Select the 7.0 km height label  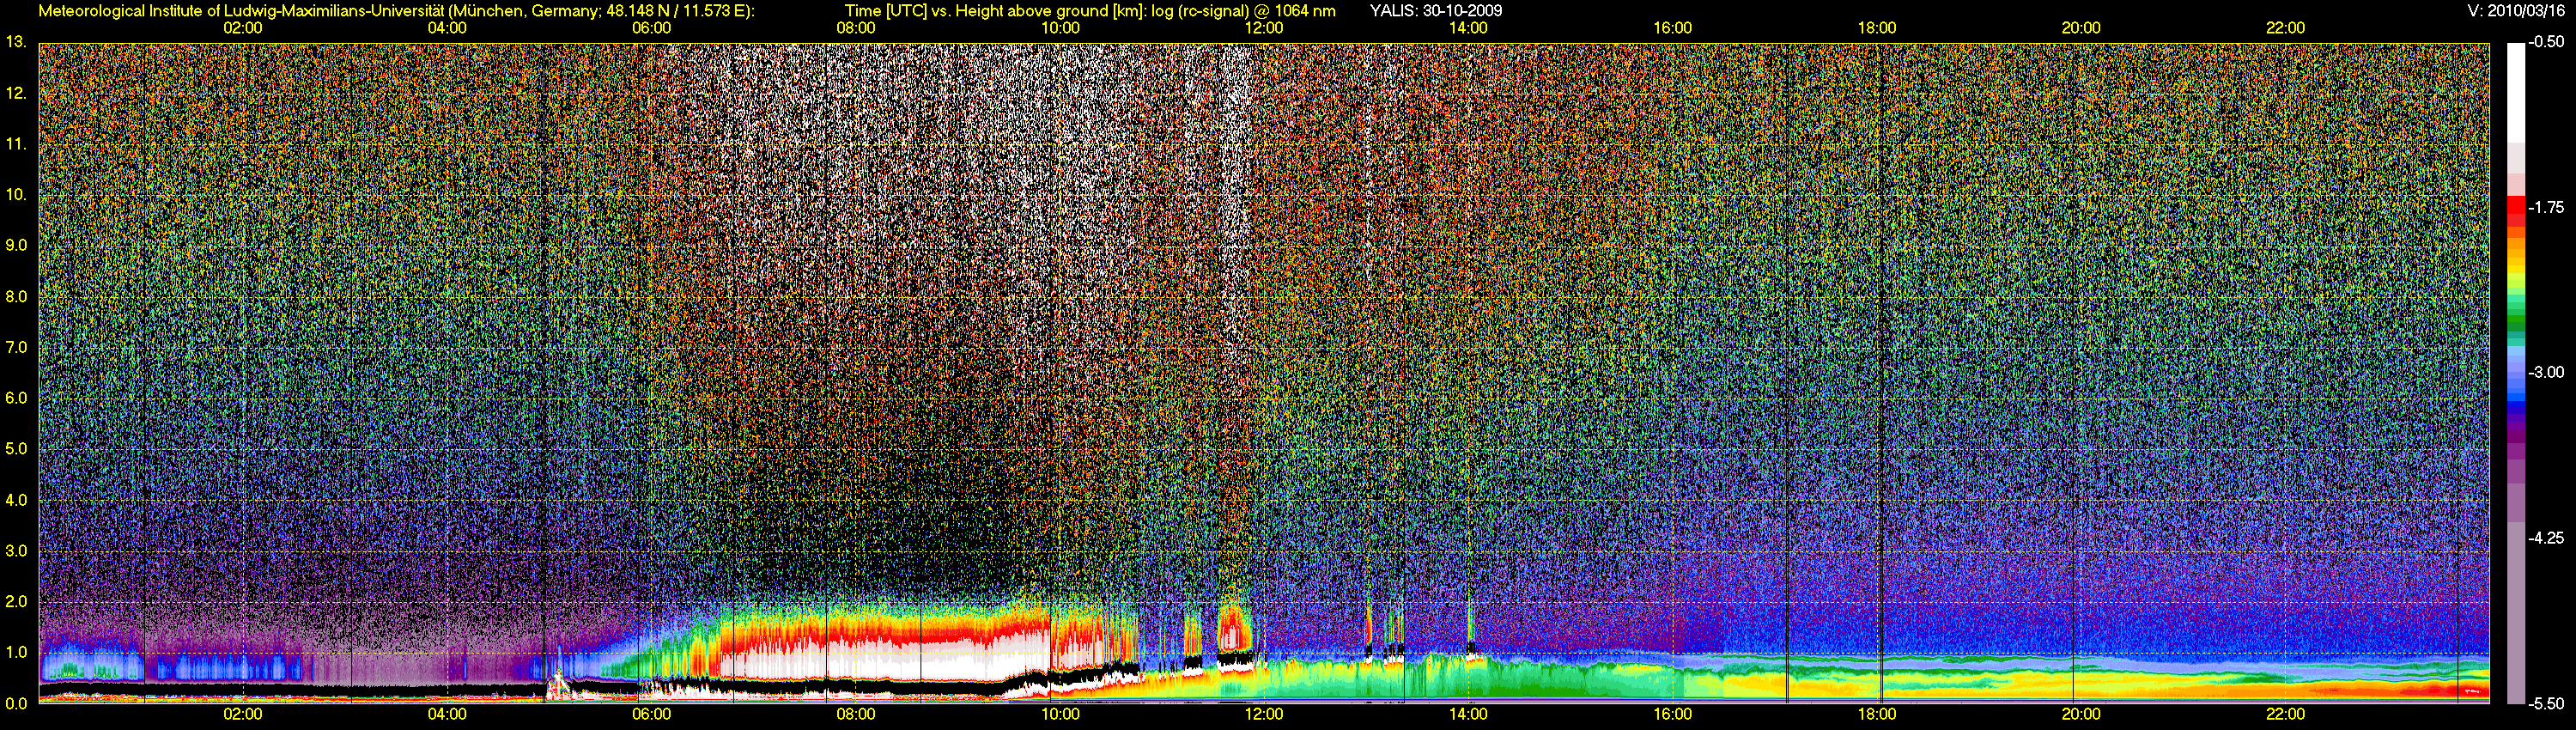(16, 348)
